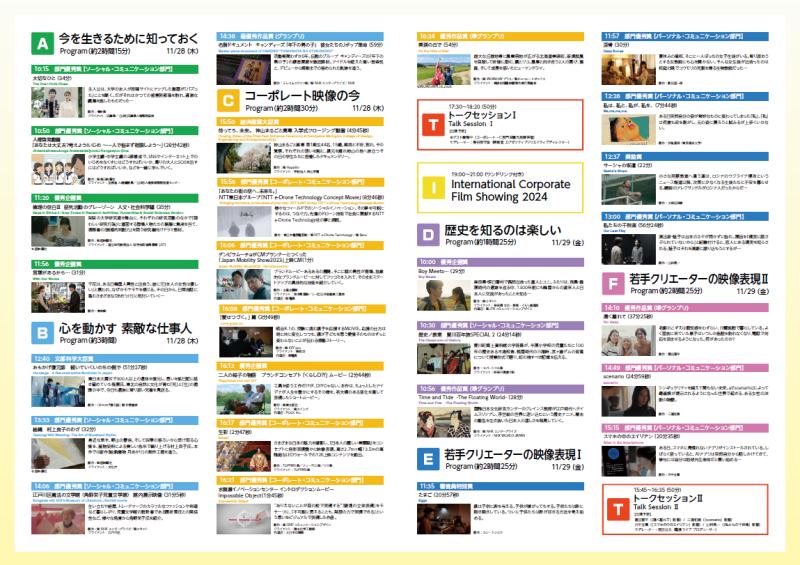Click the orange C program badge
Screen dimensions: 800x565
coord(228,101)
